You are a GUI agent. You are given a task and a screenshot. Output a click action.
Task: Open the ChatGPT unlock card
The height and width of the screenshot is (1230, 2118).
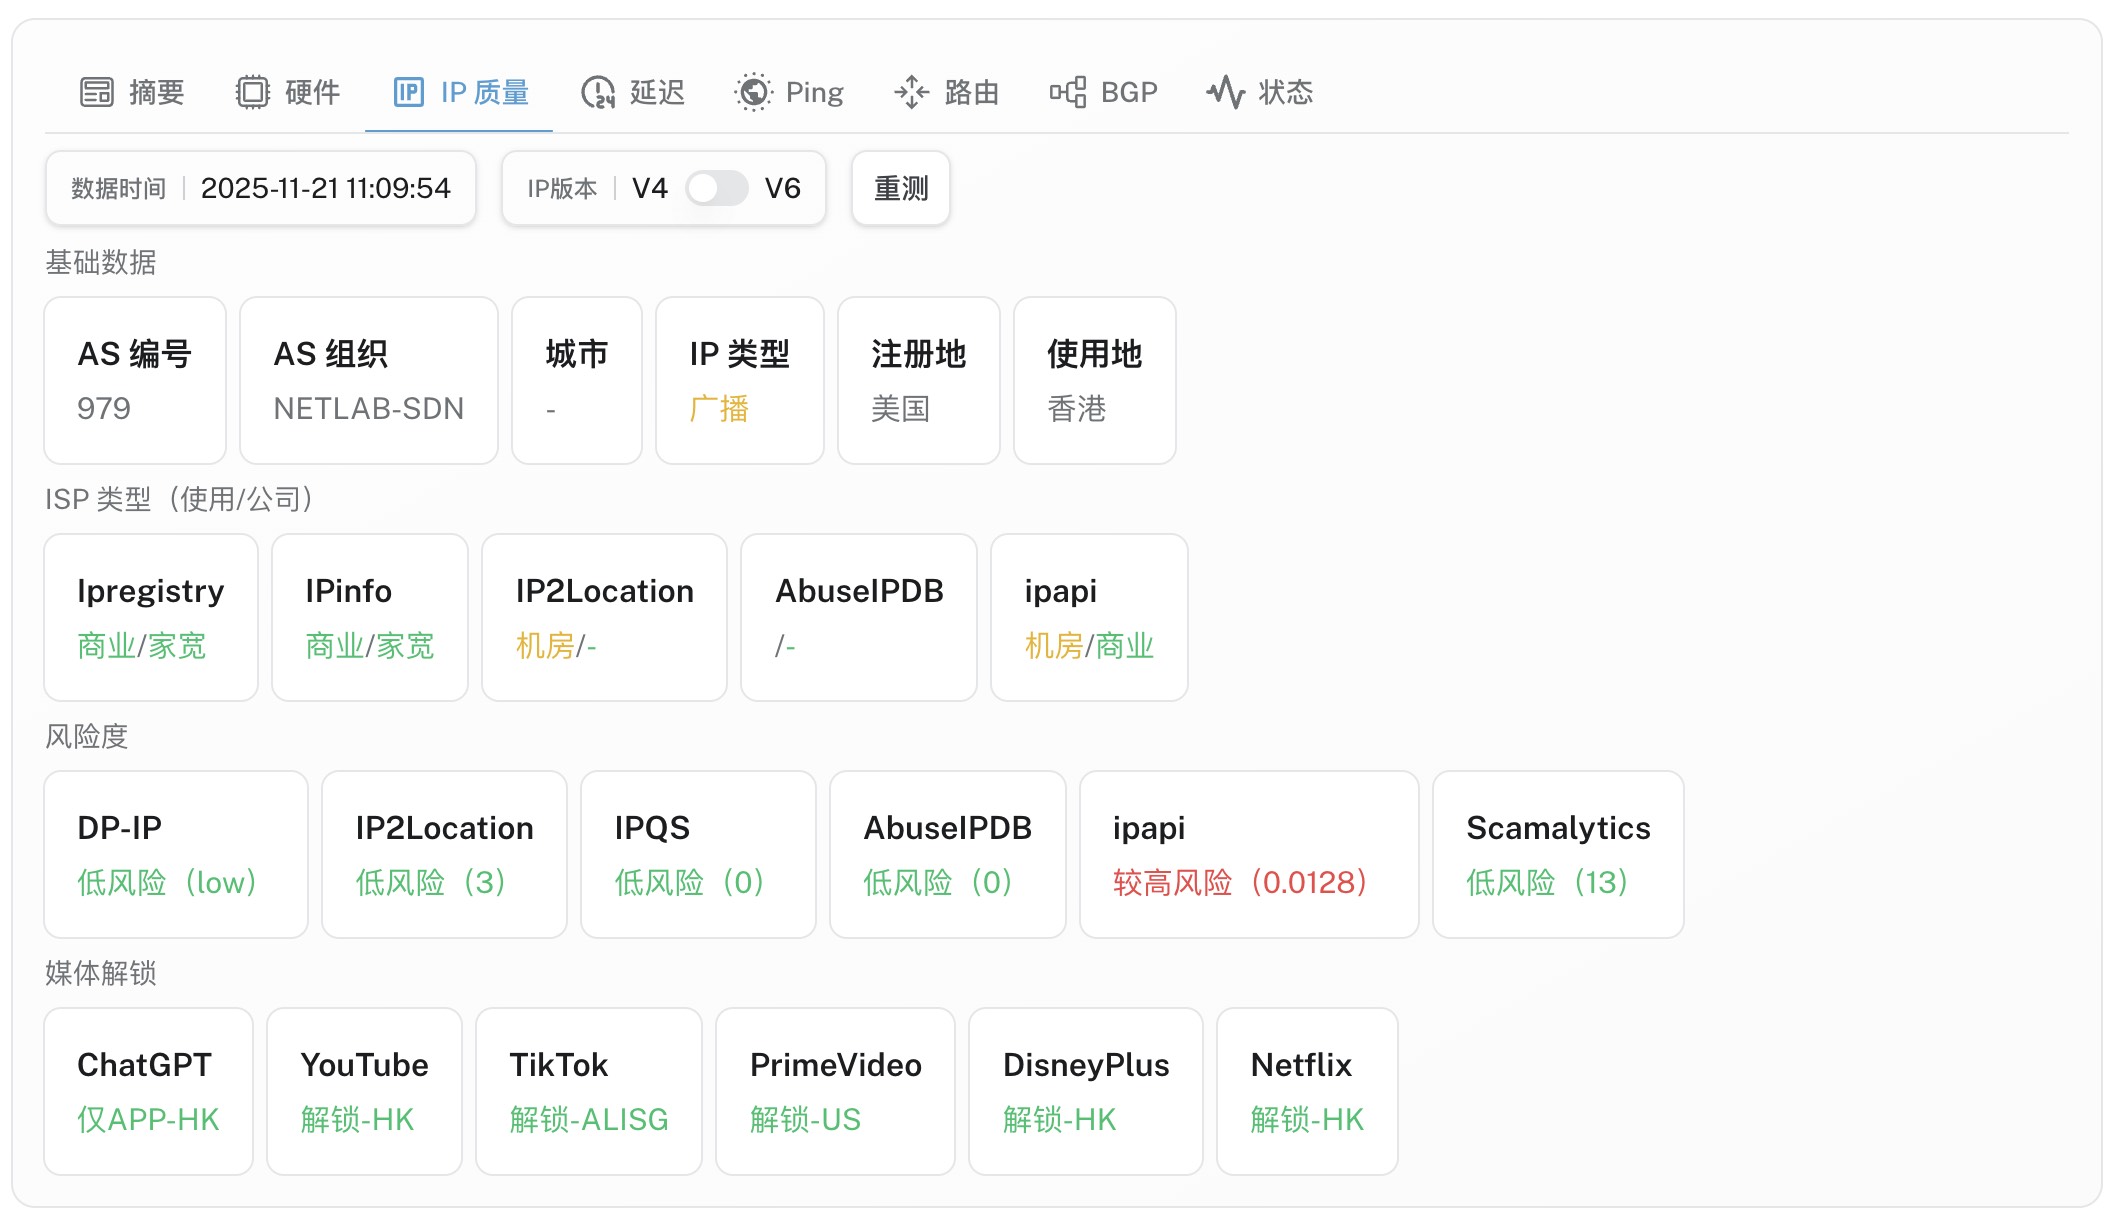[148, 1091]
